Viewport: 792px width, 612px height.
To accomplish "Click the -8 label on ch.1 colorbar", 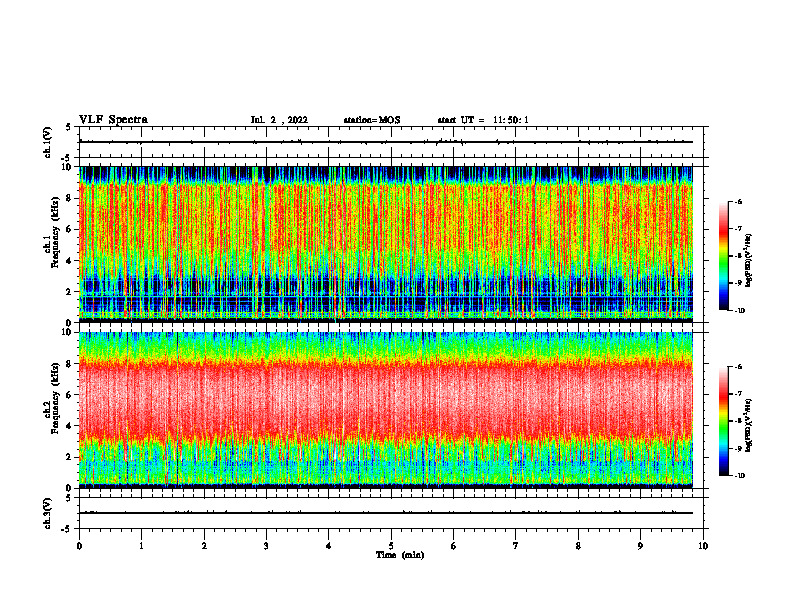I will coord(738,256).
